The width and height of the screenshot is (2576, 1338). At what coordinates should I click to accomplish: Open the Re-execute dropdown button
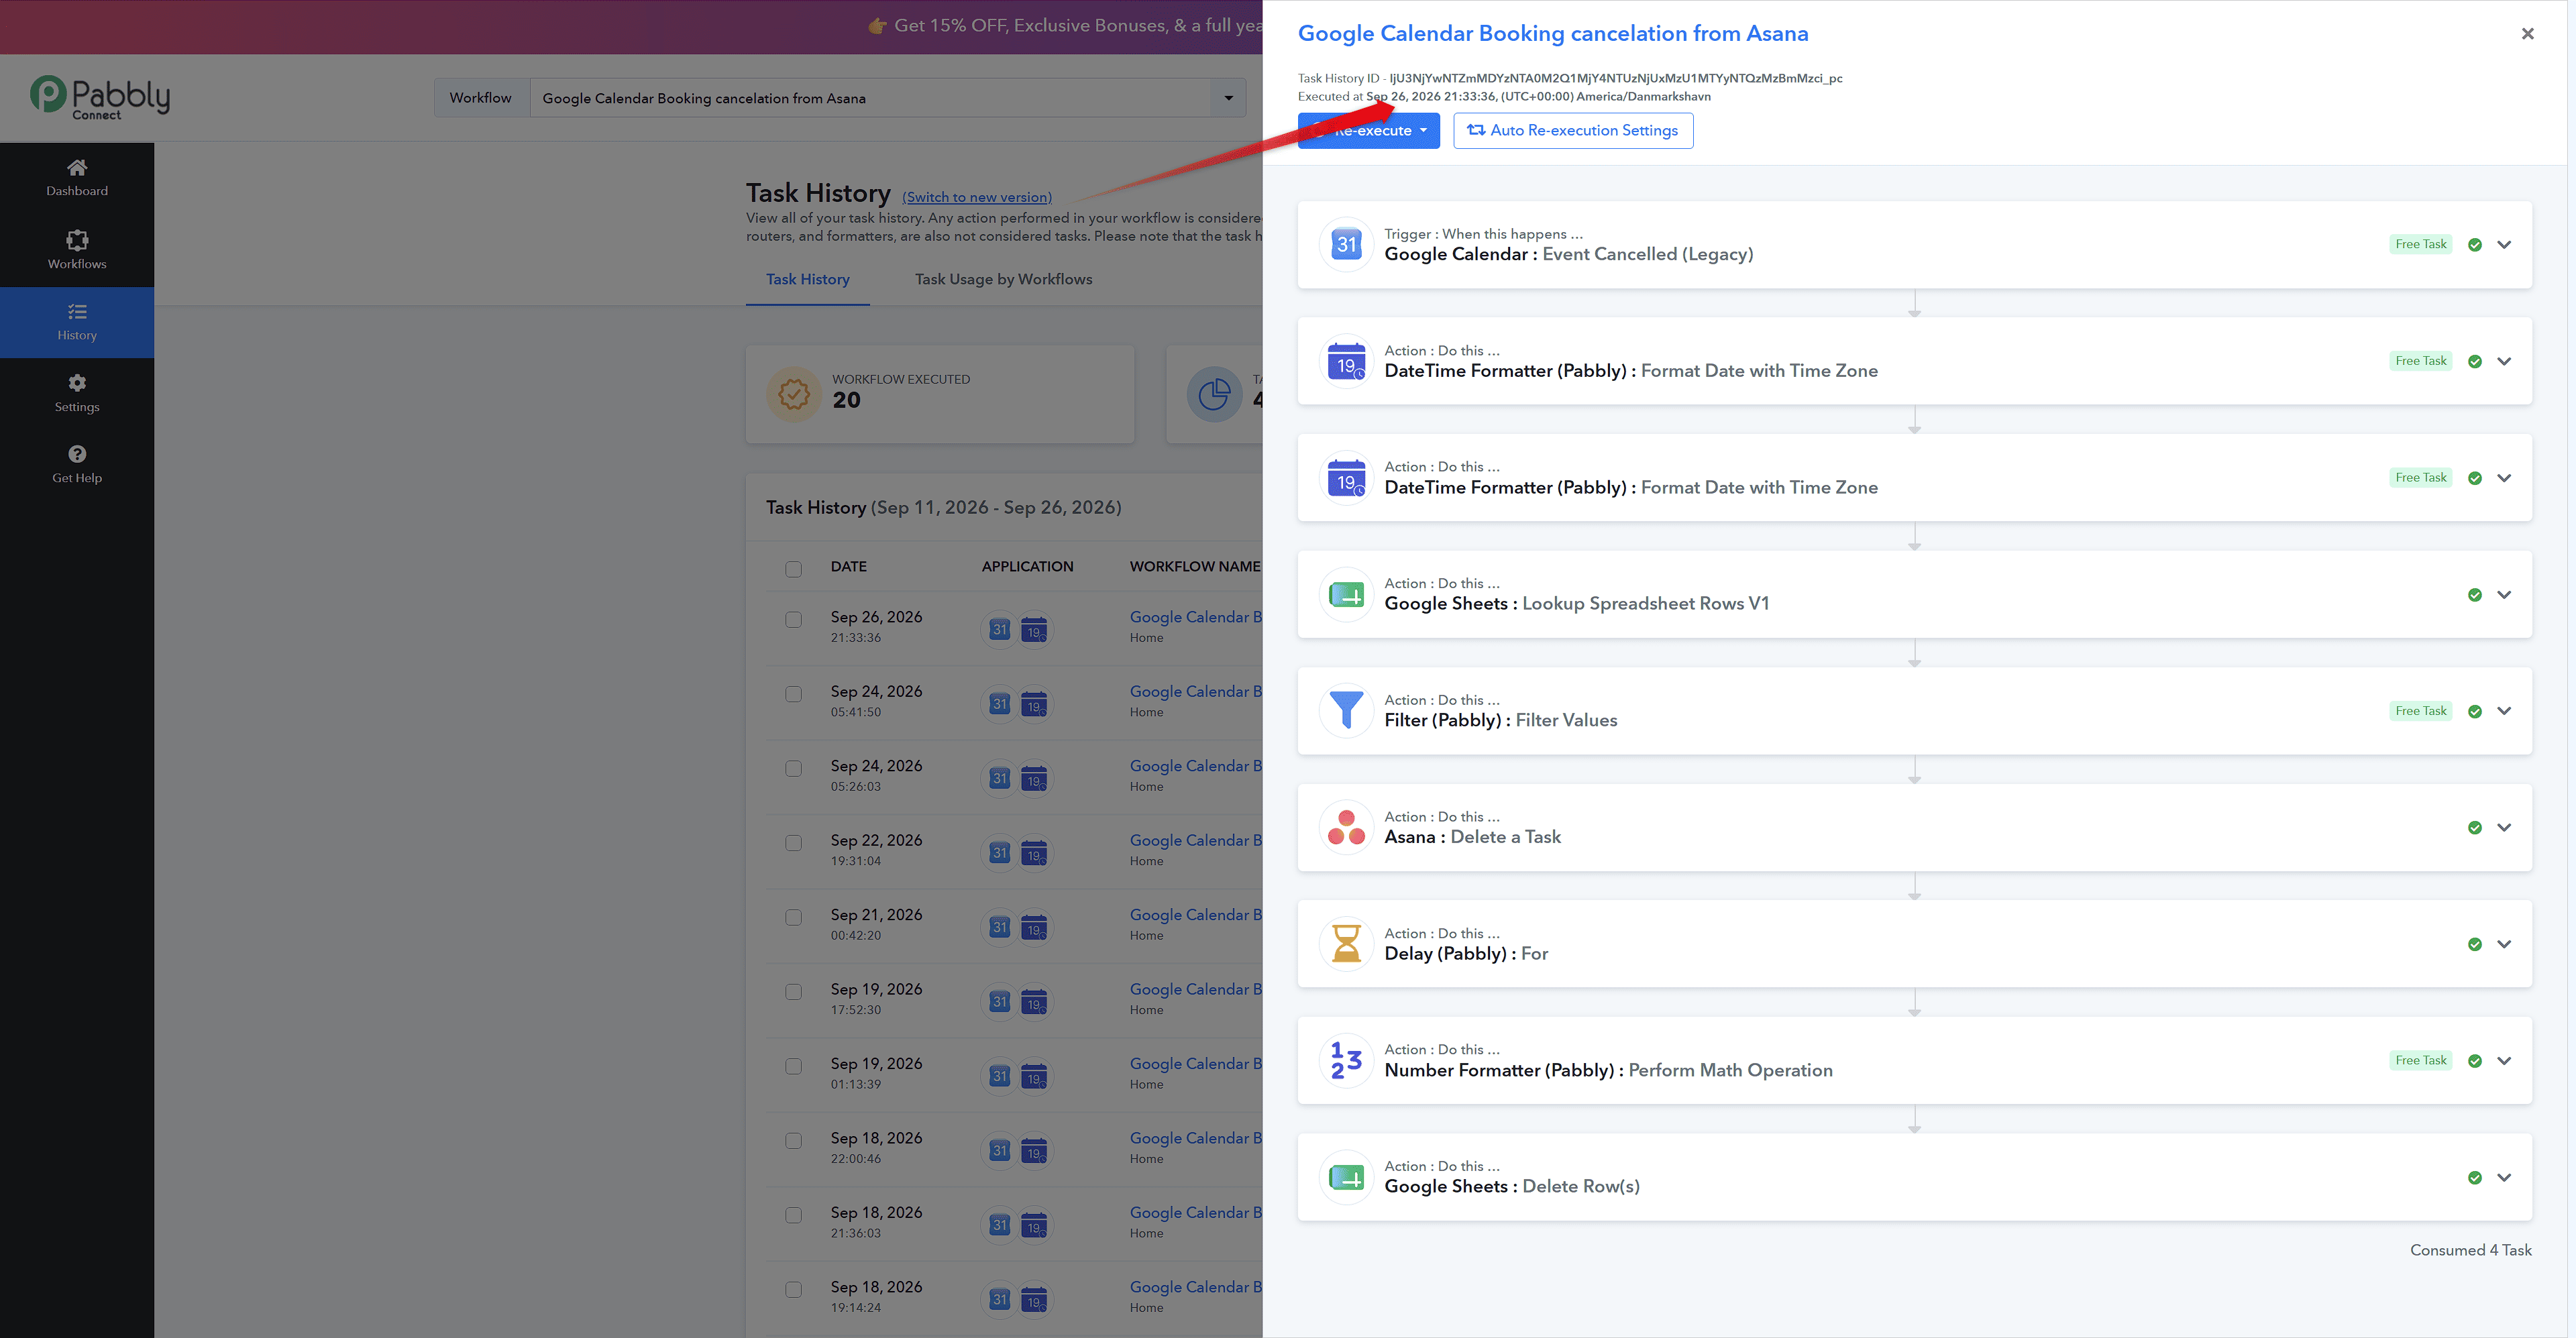[1368, 131]
